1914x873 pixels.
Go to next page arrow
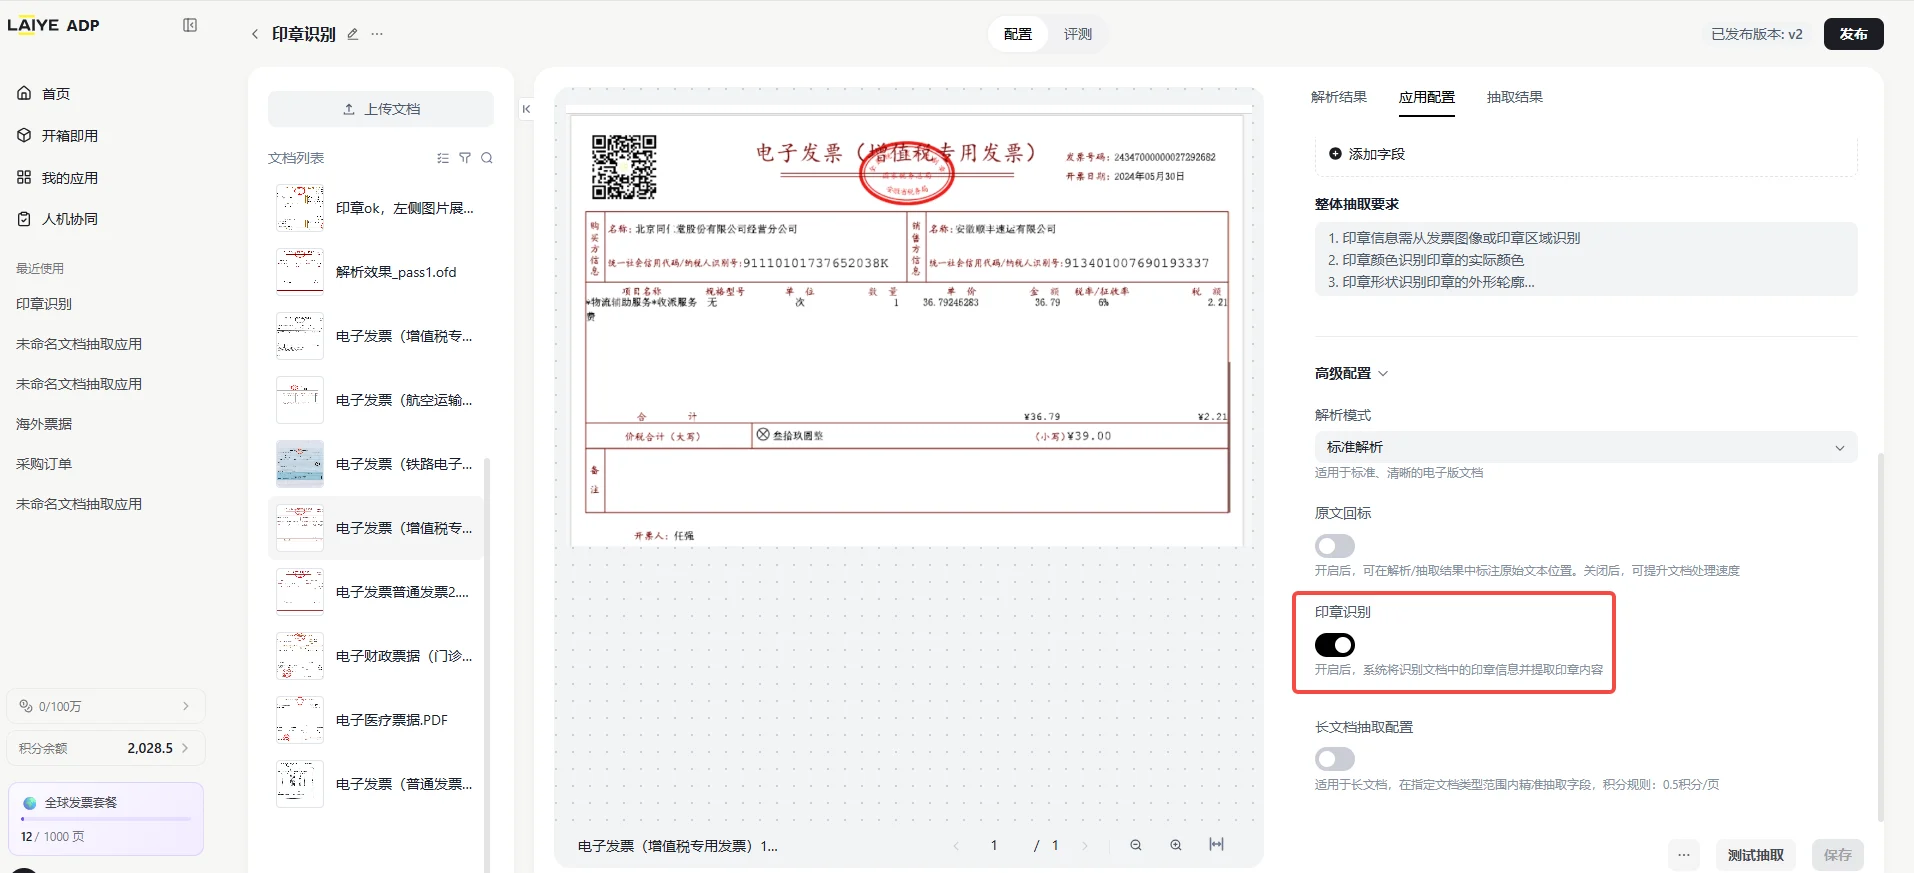(1085, 846)
